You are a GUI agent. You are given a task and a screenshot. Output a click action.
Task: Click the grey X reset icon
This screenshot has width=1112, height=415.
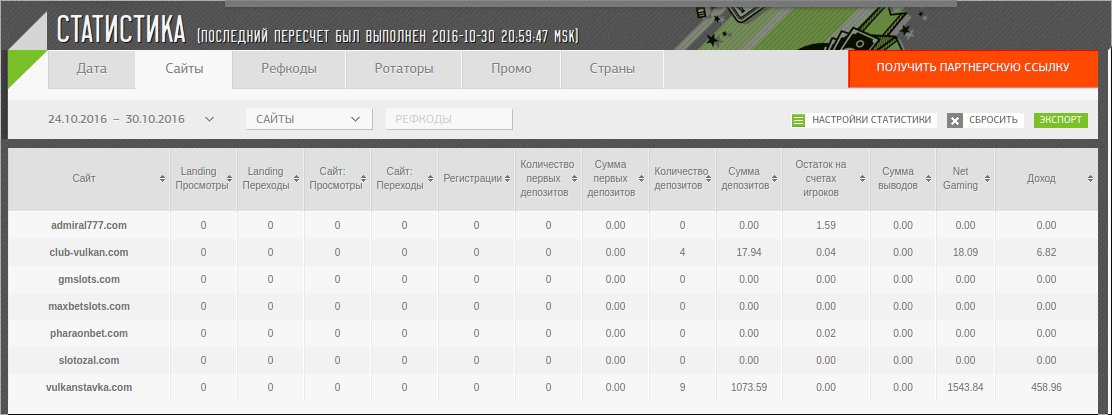coord(955,121)
